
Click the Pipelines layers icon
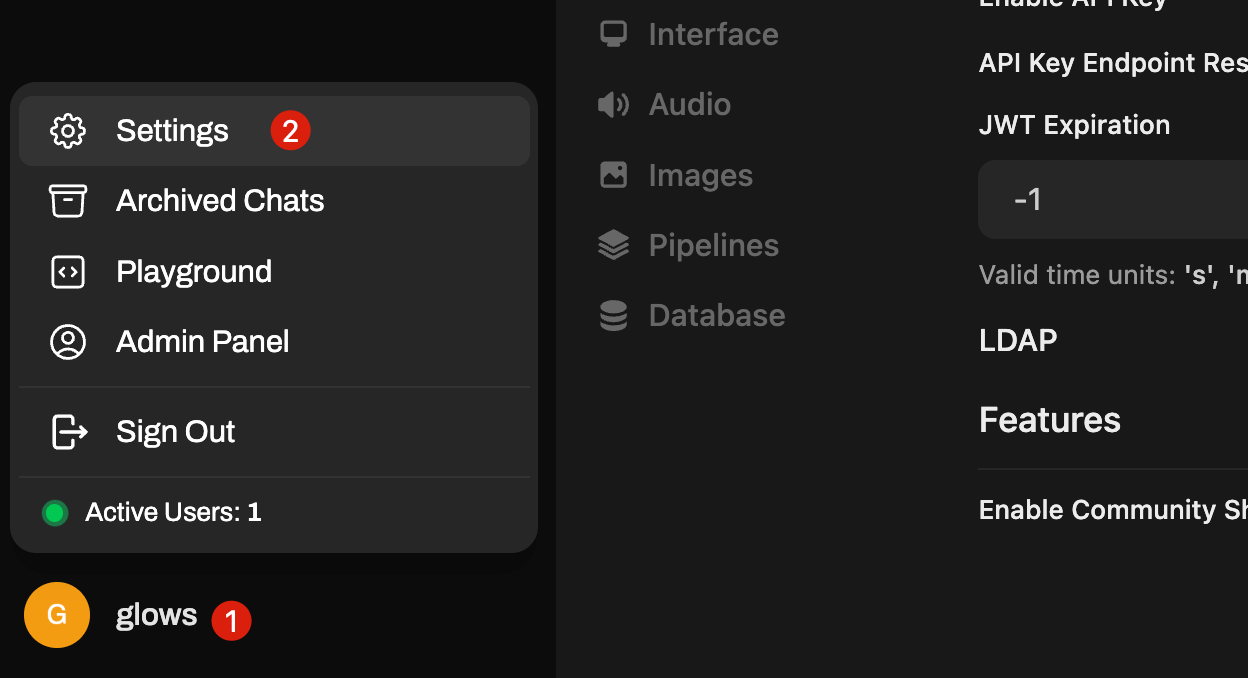[613, 245]
